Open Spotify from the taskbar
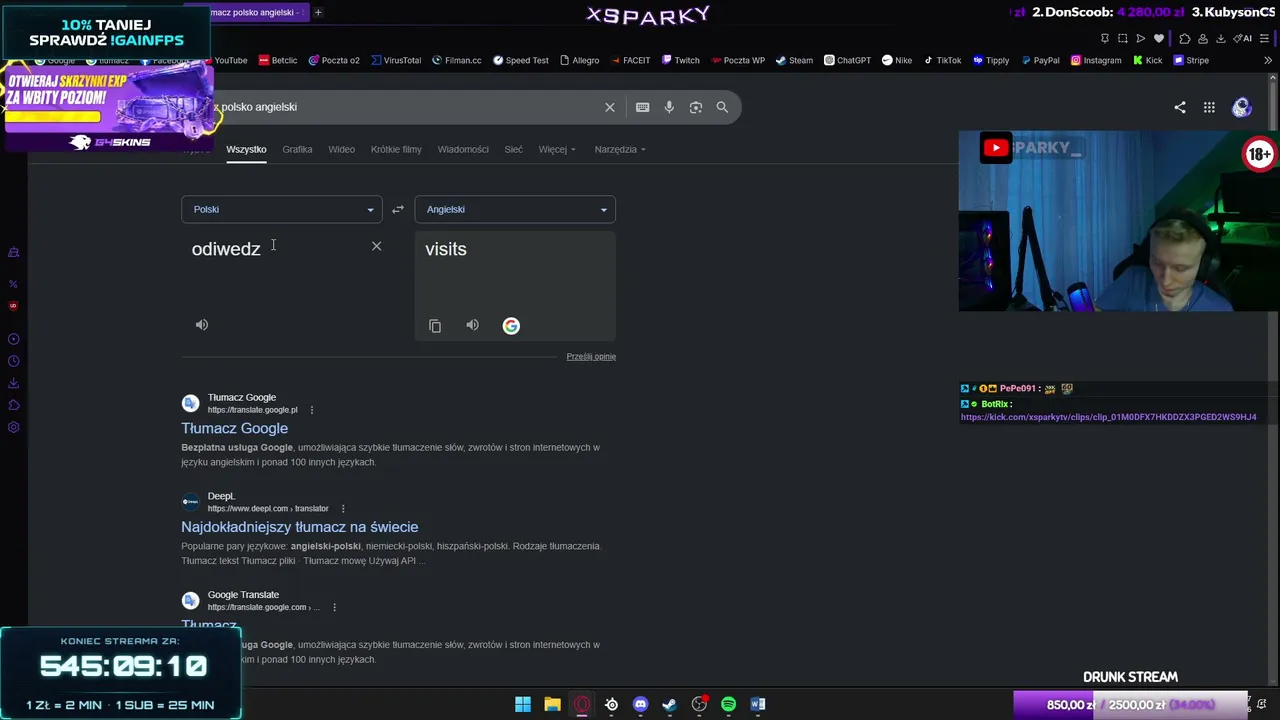 point(728,705)
